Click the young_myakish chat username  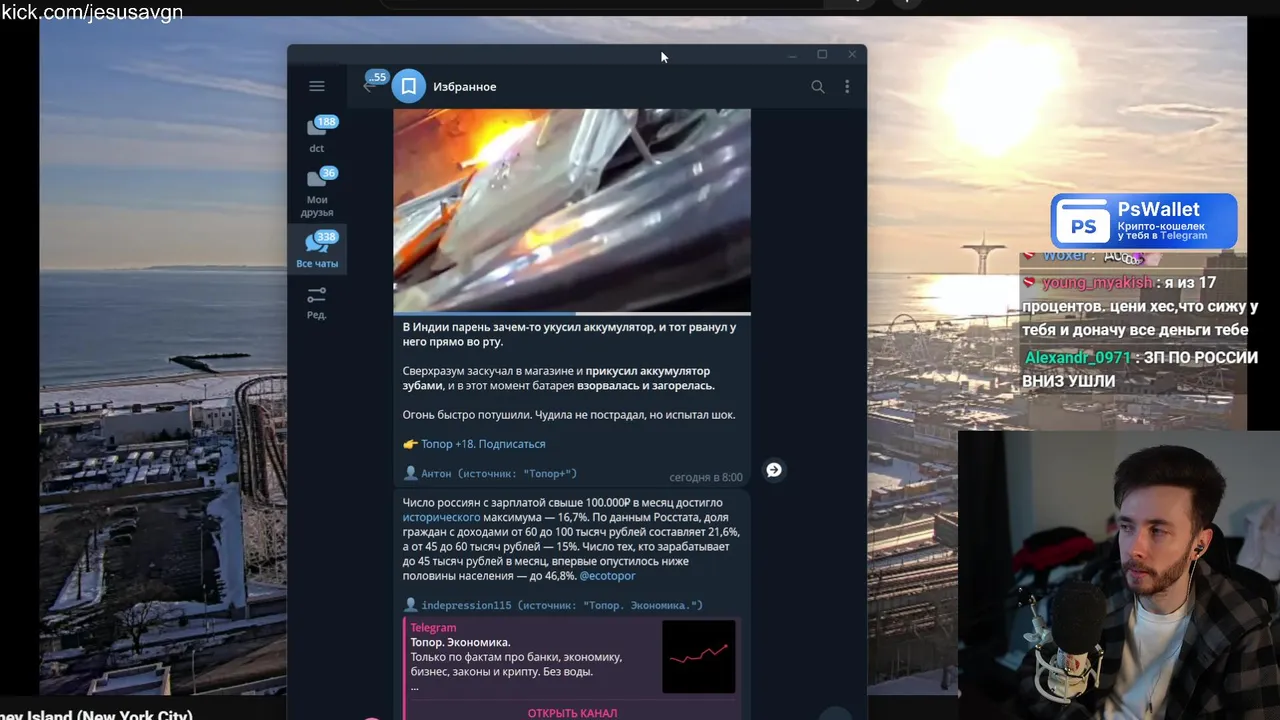(x=1097, y=283)
